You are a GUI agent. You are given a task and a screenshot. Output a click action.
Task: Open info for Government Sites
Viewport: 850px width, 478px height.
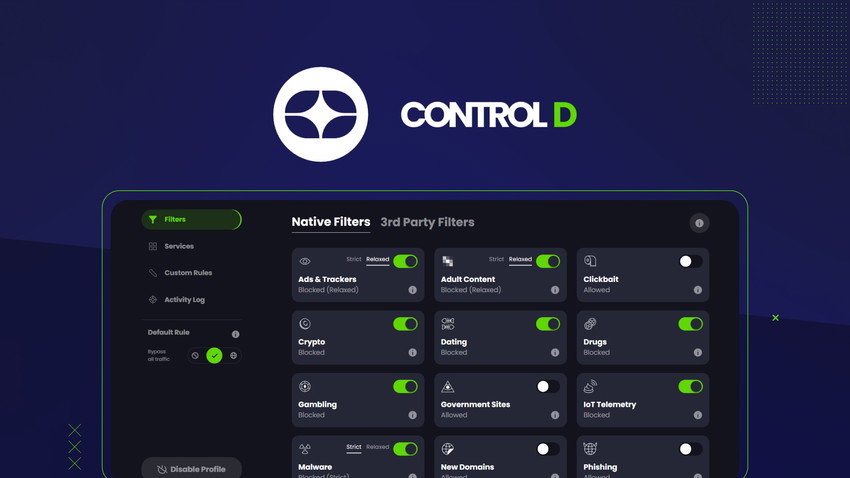[x=555, y=415]
